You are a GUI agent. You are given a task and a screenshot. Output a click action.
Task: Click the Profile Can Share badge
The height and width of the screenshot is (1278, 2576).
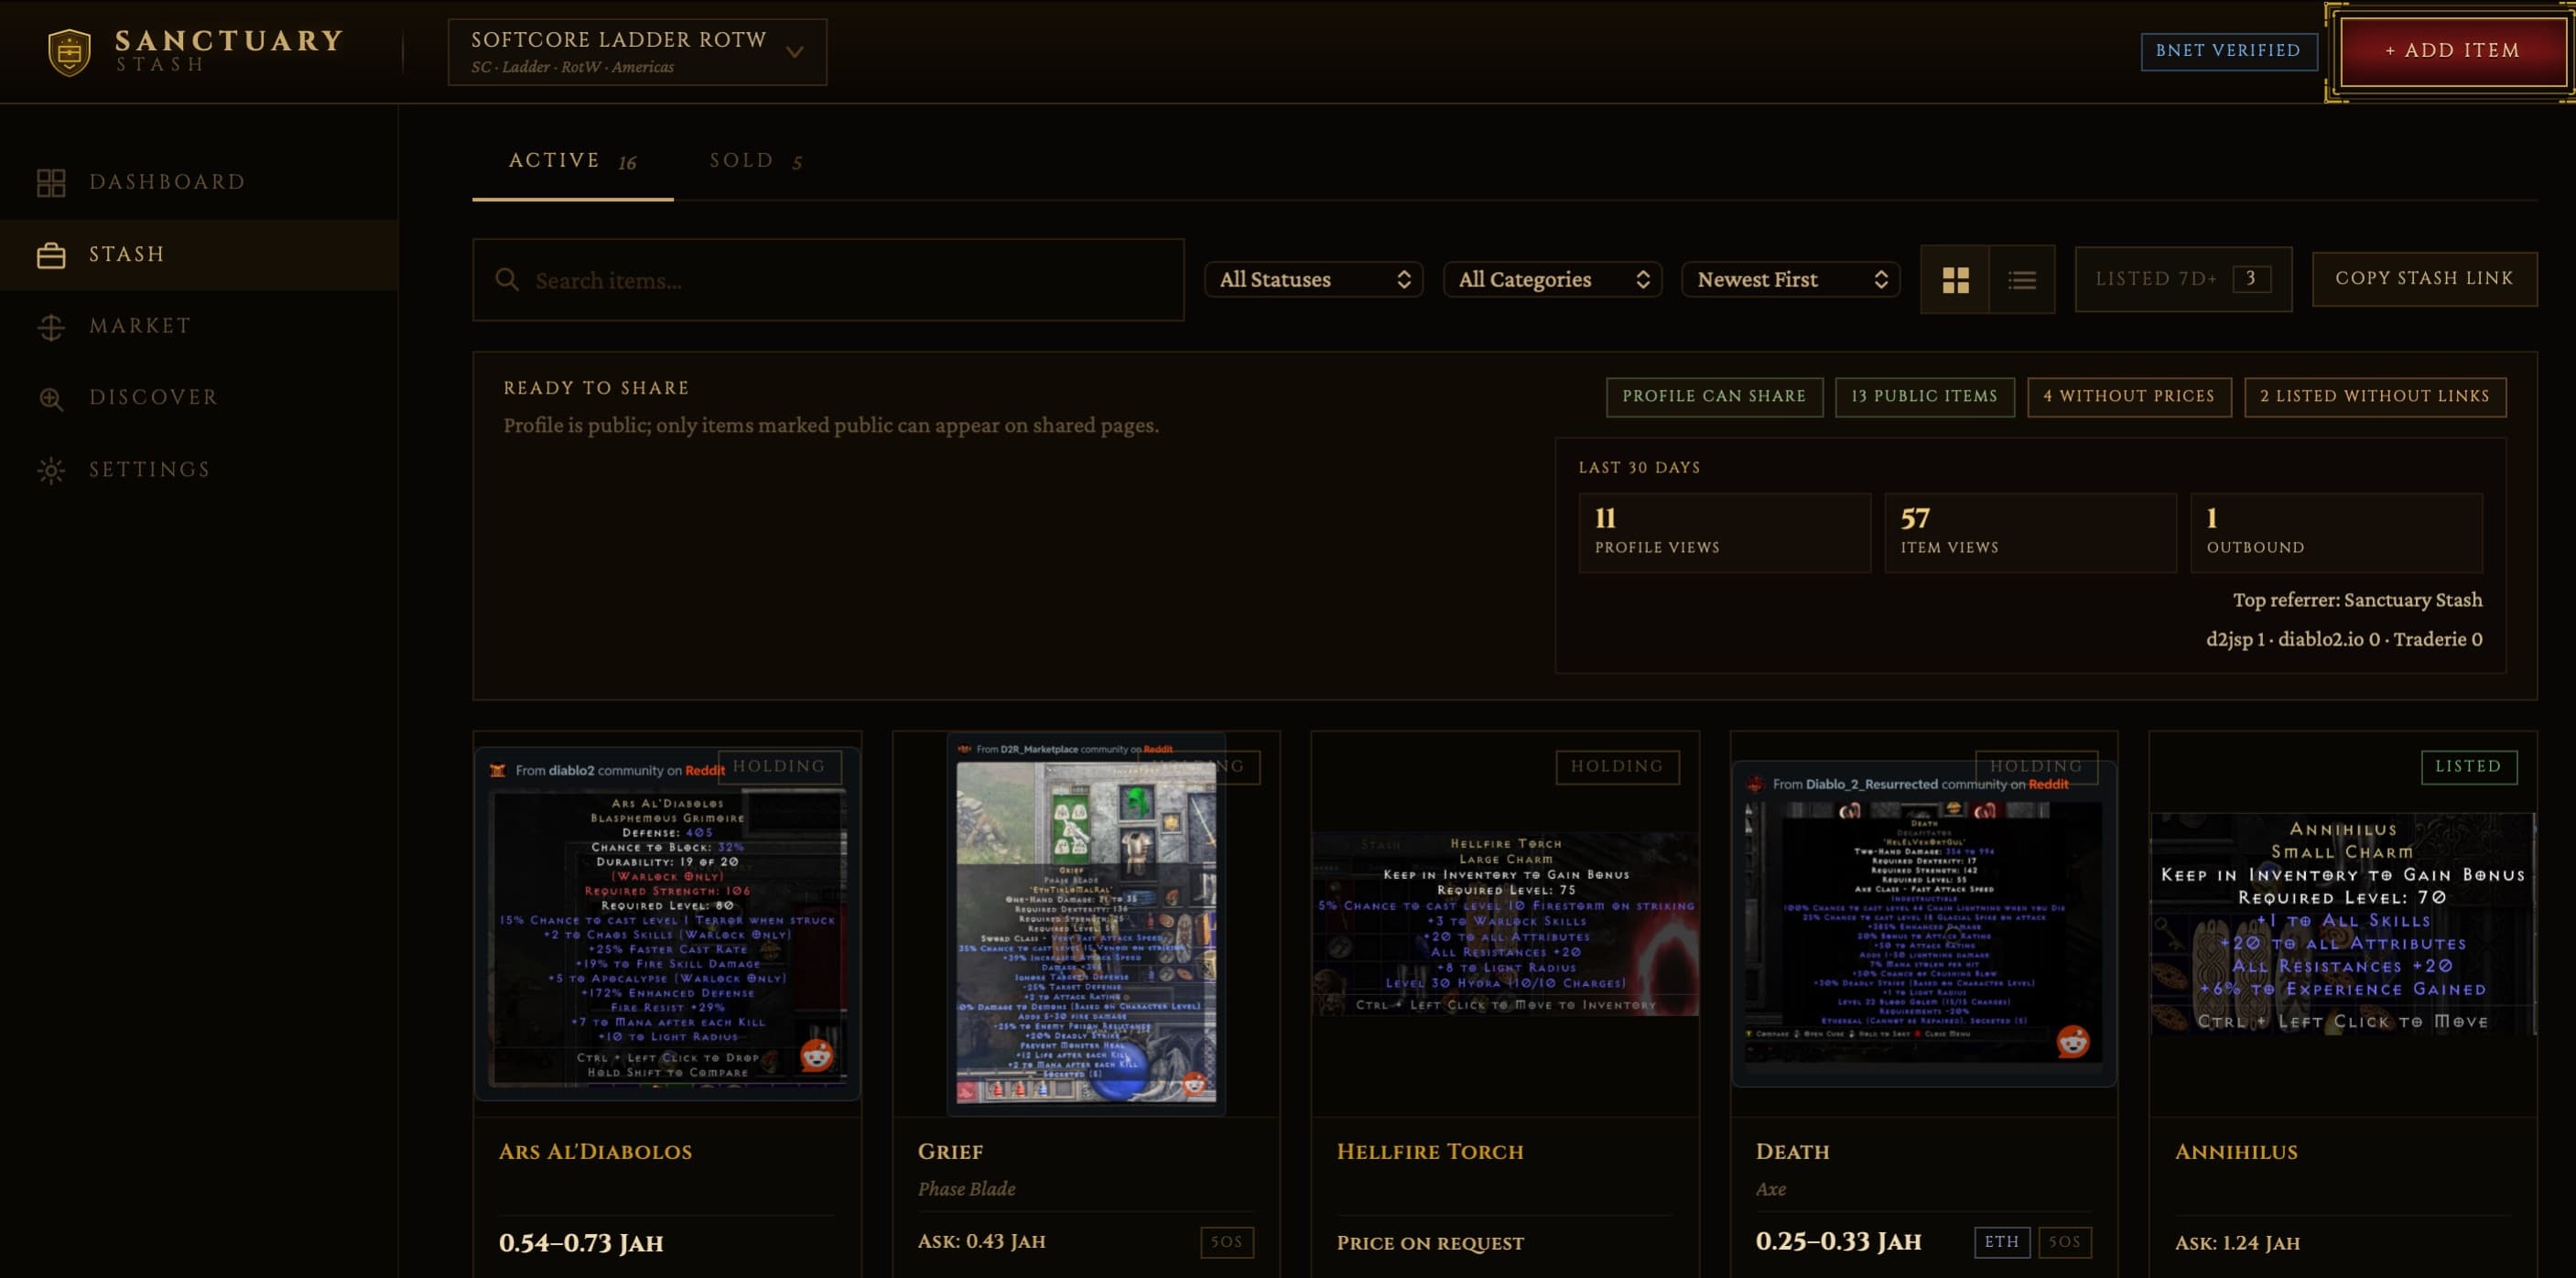[x=1714, y=396]
